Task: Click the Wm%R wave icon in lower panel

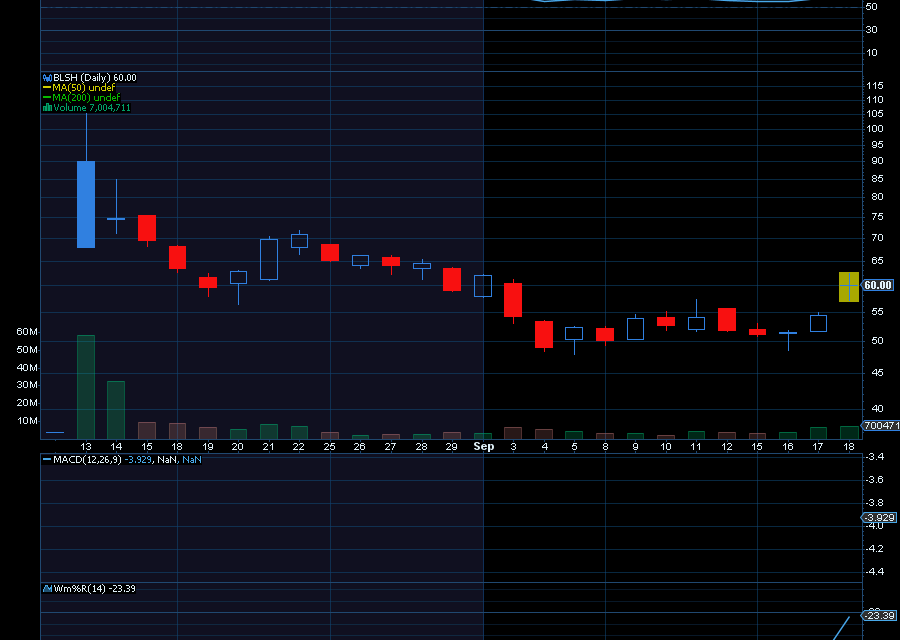Action: click(x=47, y=588)
